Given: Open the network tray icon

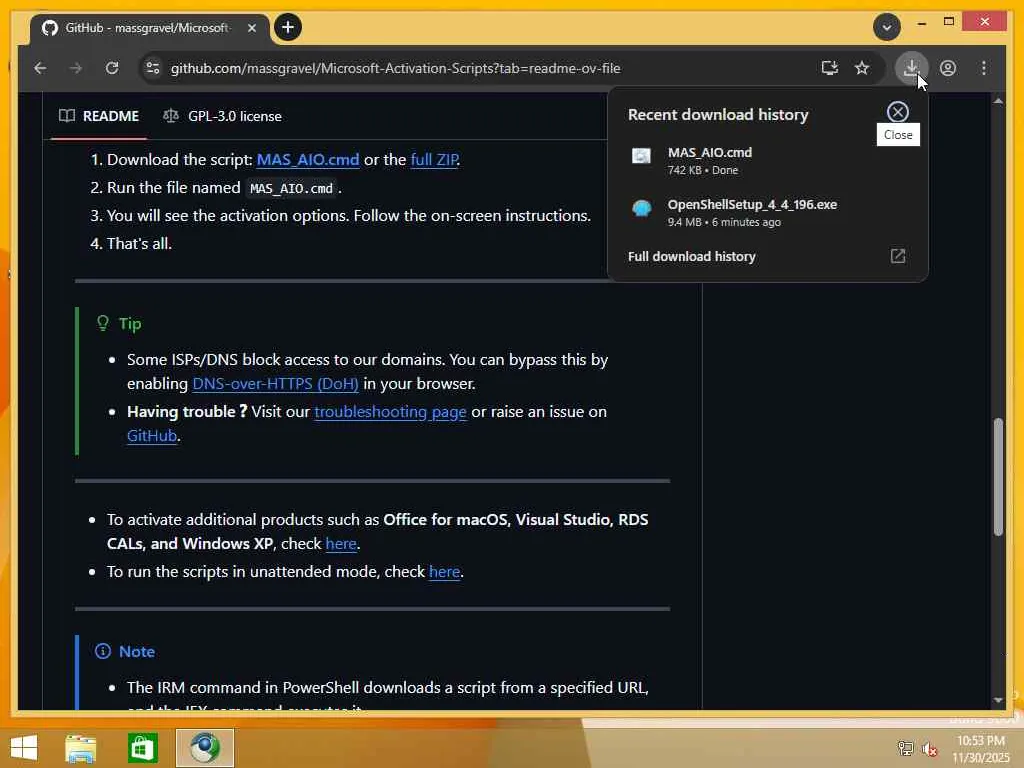Looking at the screenshot, I should pyautogui.click(x=905, y=748).
